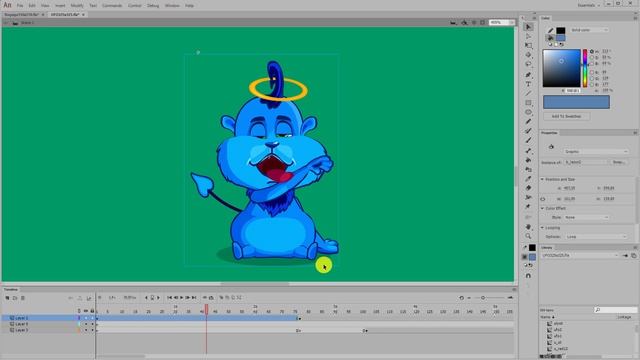Screen dimensions: 640x360
Task: Click the stroke color pencil icon in Color panel
Action: (550, 30)
